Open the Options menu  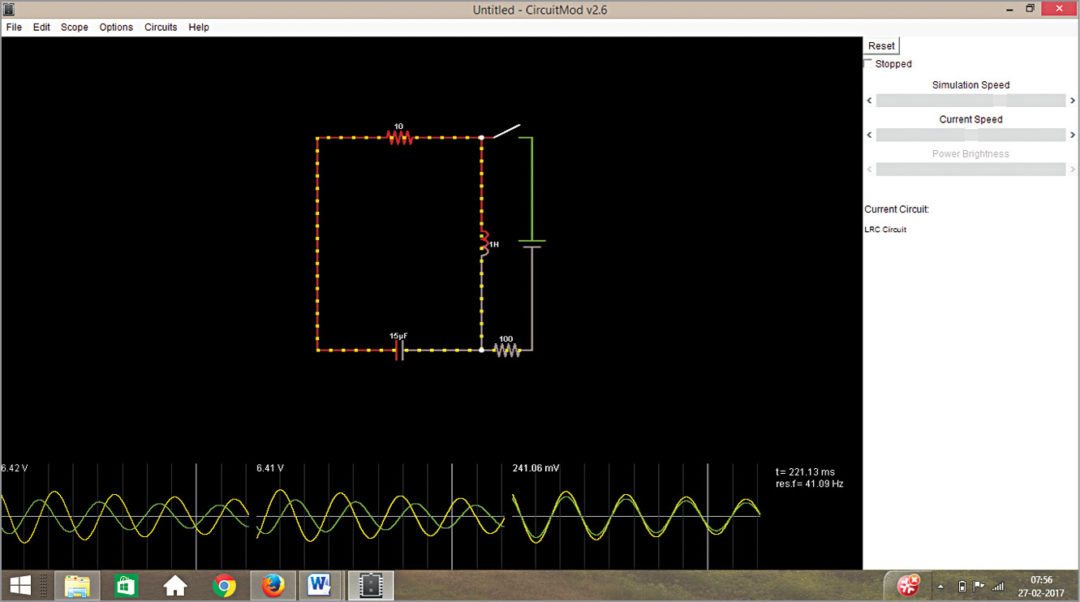(116, 27)
